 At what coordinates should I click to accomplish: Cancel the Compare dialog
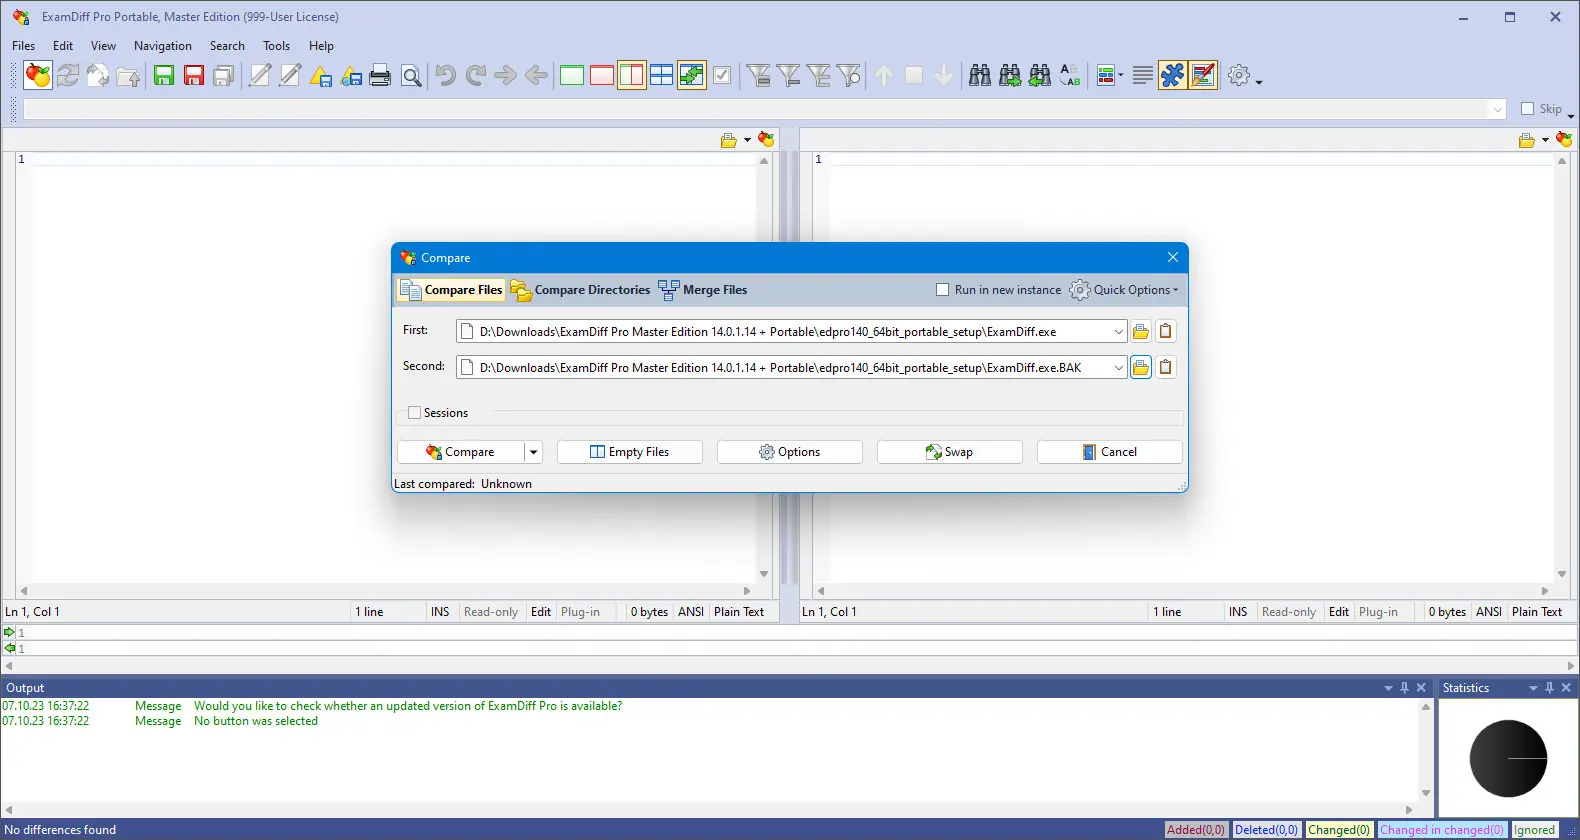tap(1110, 452)
